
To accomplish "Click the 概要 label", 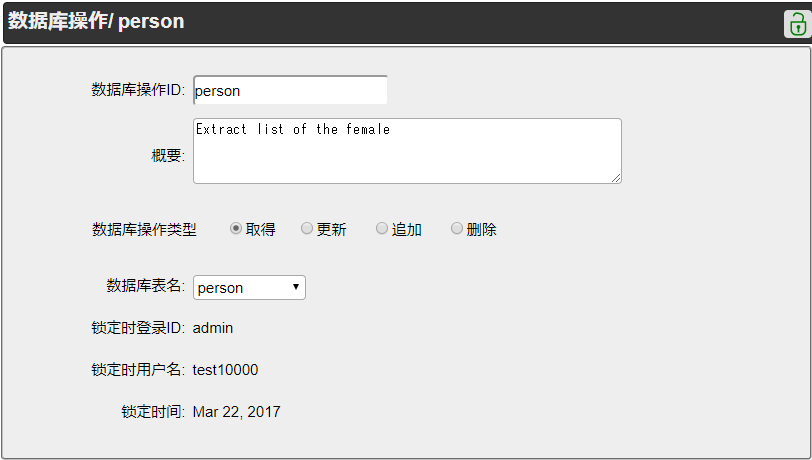I will tap(168, 155).
